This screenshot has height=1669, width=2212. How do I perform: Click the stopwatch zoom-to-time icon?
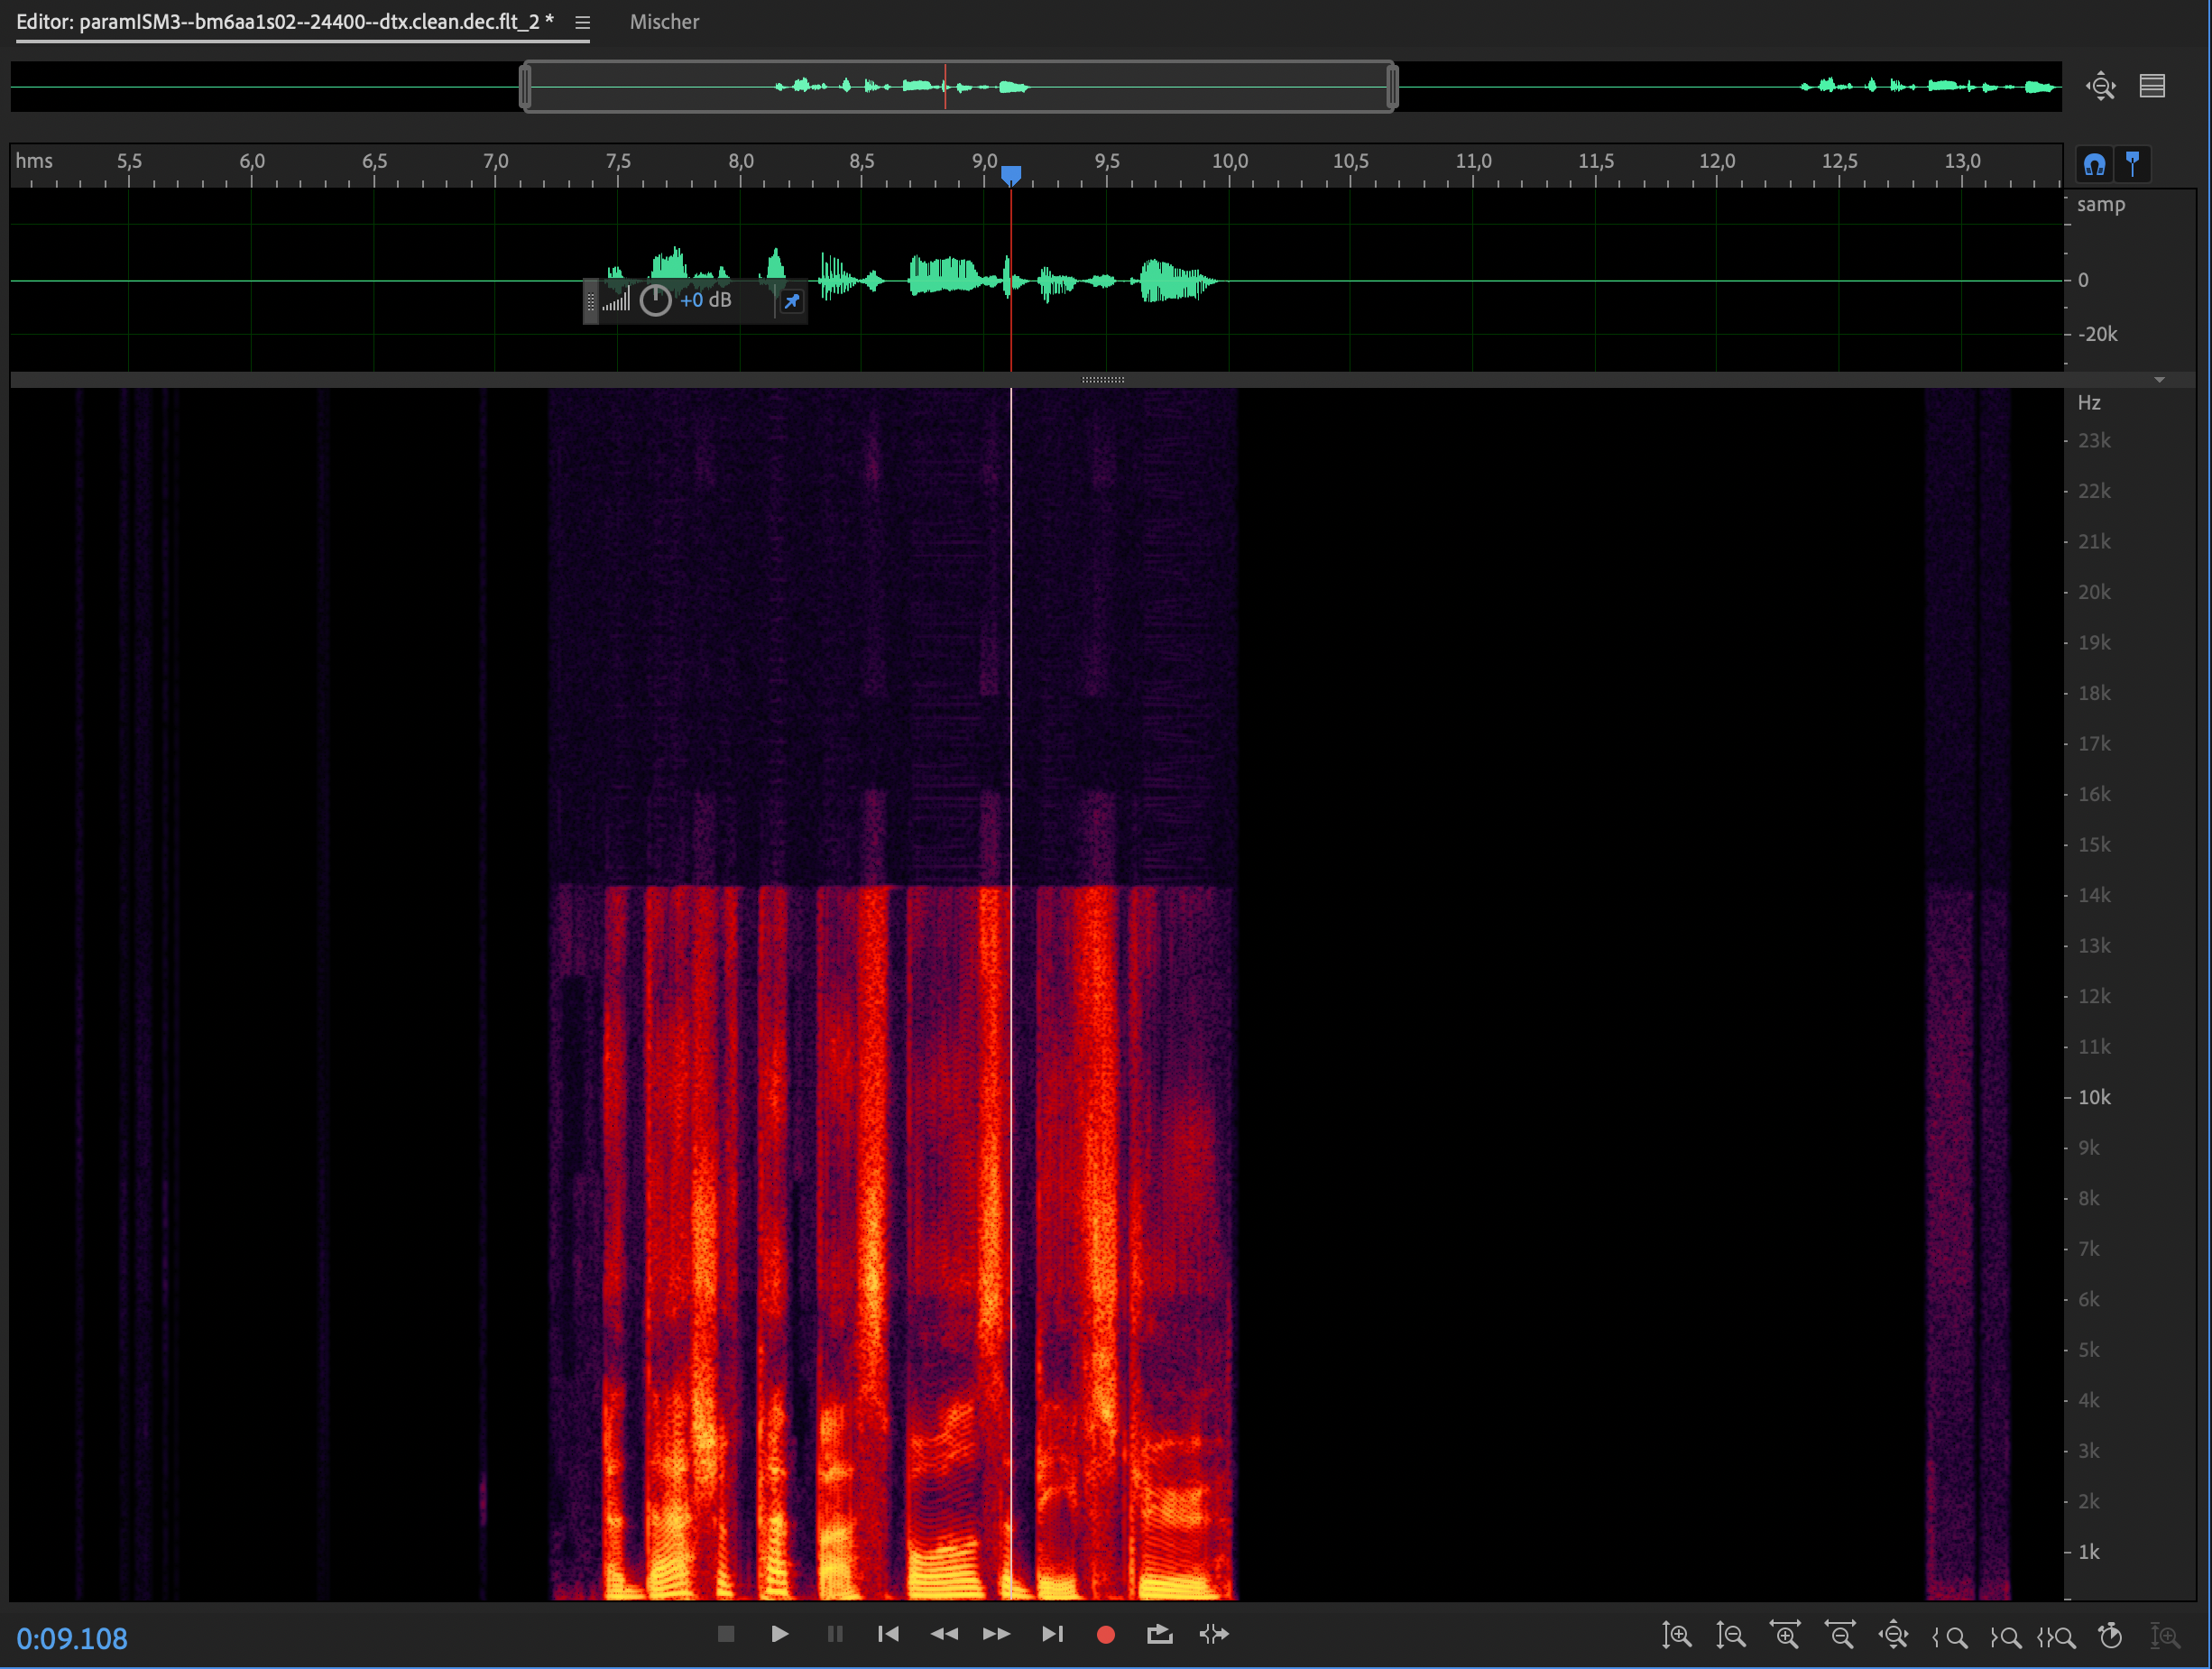pyautogui.click(x=2110, y=1636)
